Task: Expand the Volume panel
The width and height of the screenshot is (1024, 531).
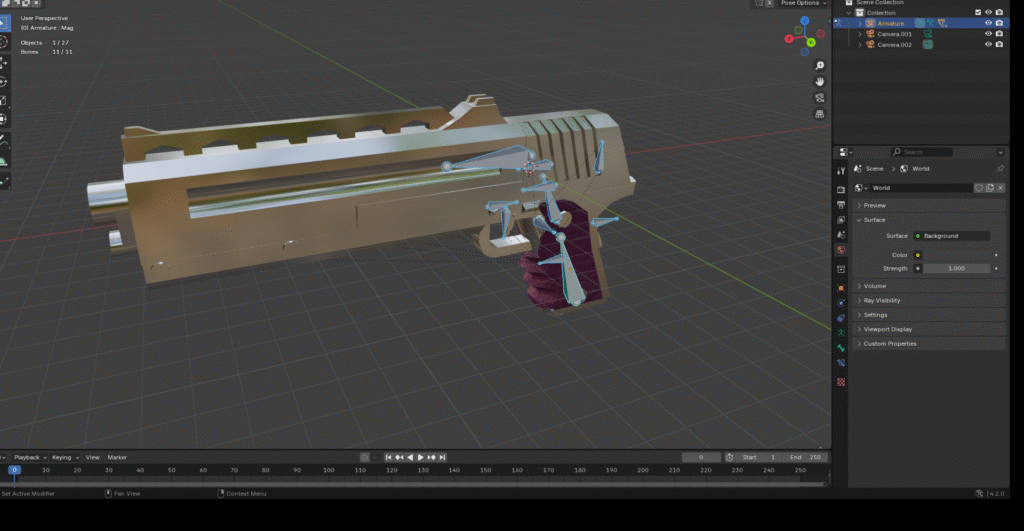Action: pyautogui.click(x=874, y=286)
